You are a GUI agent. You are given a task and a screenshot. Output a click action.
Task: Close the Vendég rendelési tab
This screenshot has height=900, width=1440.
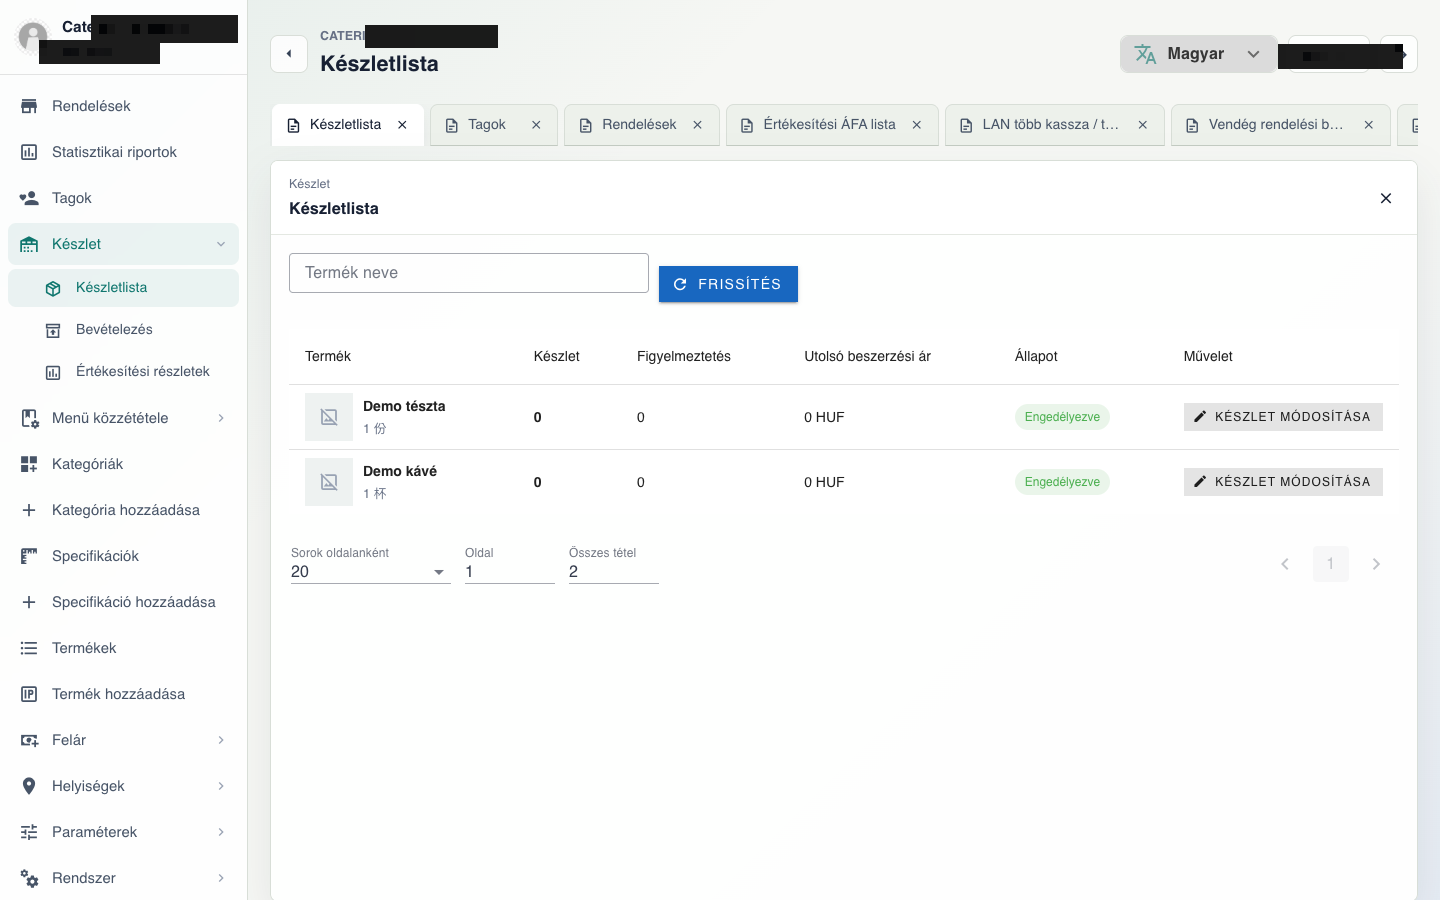click(x=1369, y=125)
